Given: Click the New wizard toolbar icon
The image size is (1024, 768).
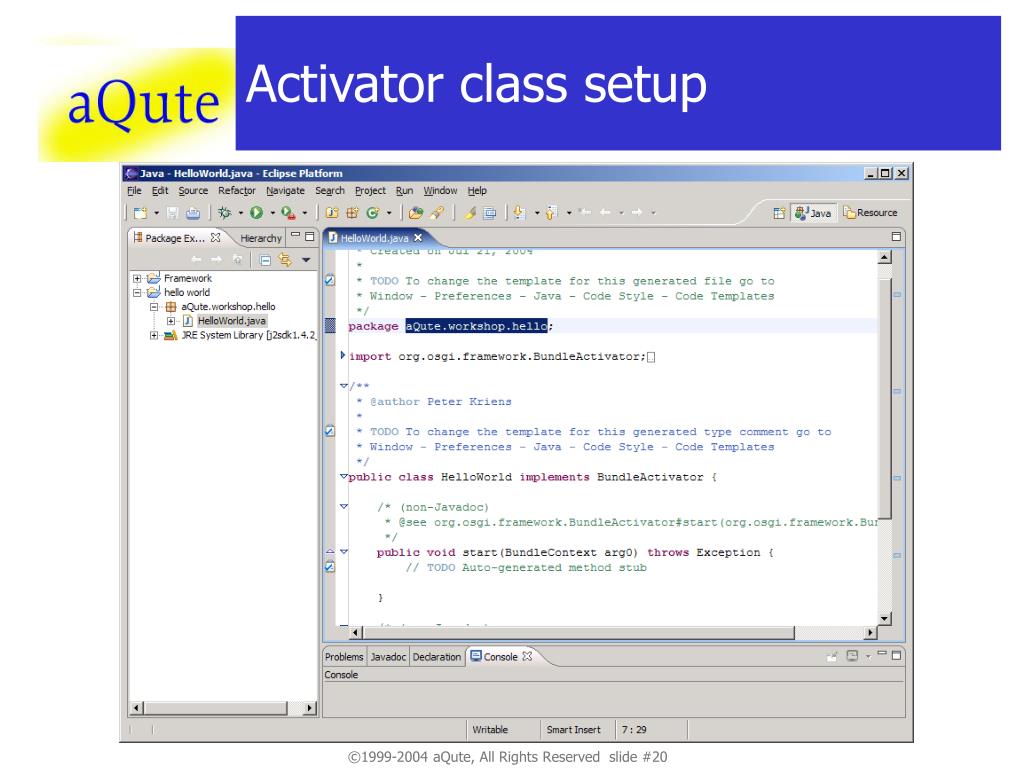Looking at the screenshot, I should coord(140,213).
